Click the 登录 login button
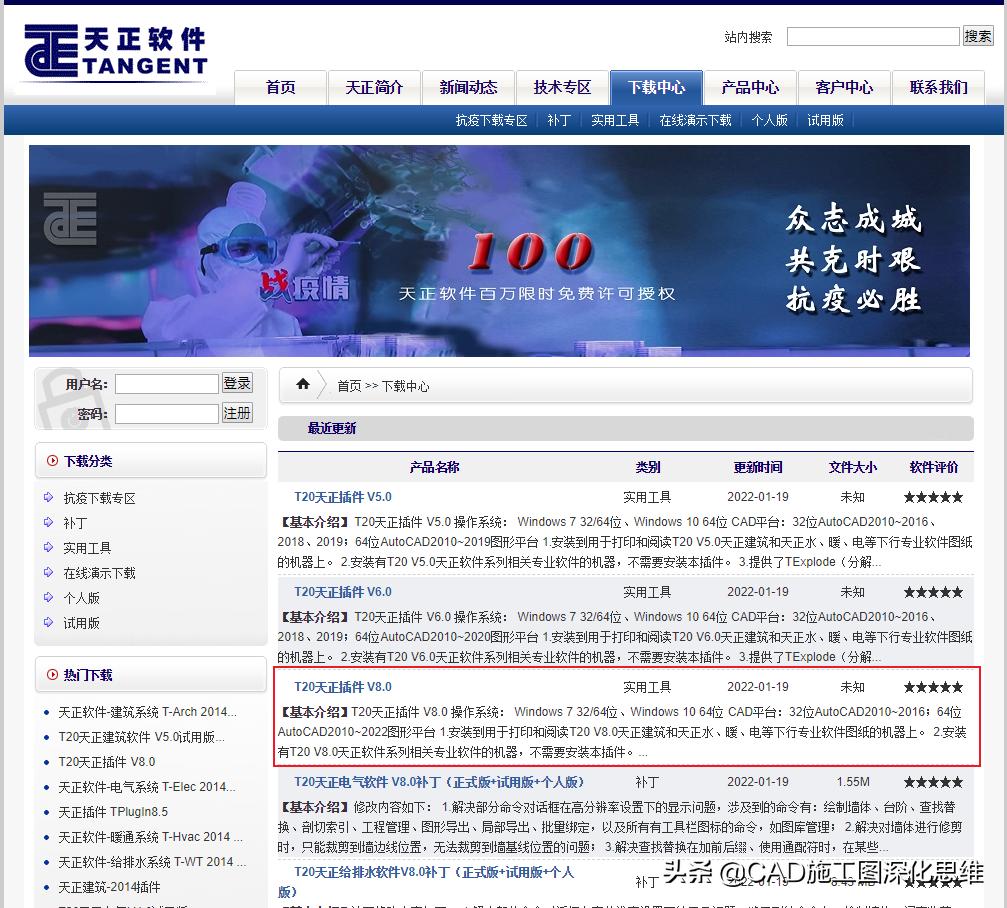This screenshot has width=1007, height=908. coord(237,383)
